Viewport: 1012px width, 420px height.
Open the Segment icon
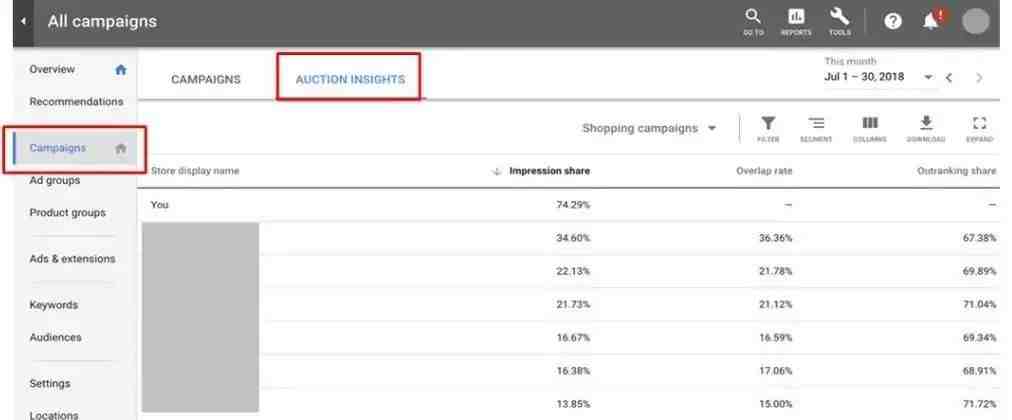click(x=816, y=129)
